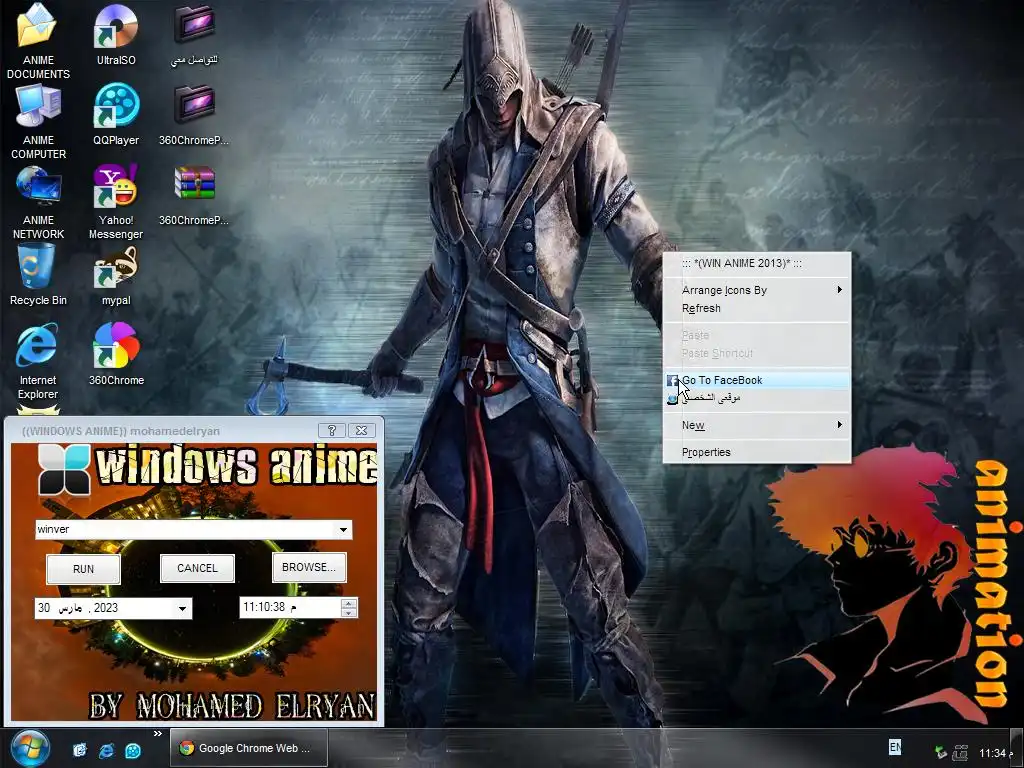
Task: Click year 2023 in date field
Action: coord(106,608)
